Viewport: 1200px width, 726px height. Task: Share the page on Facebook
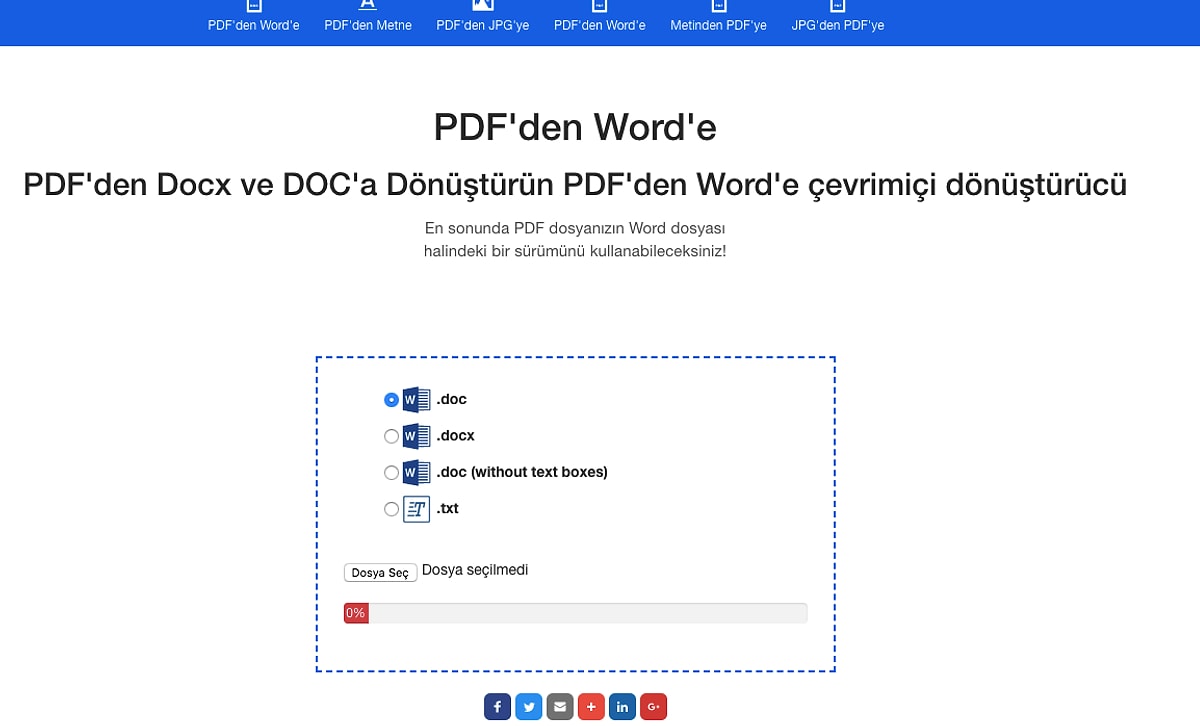click(x=497, y=707)
